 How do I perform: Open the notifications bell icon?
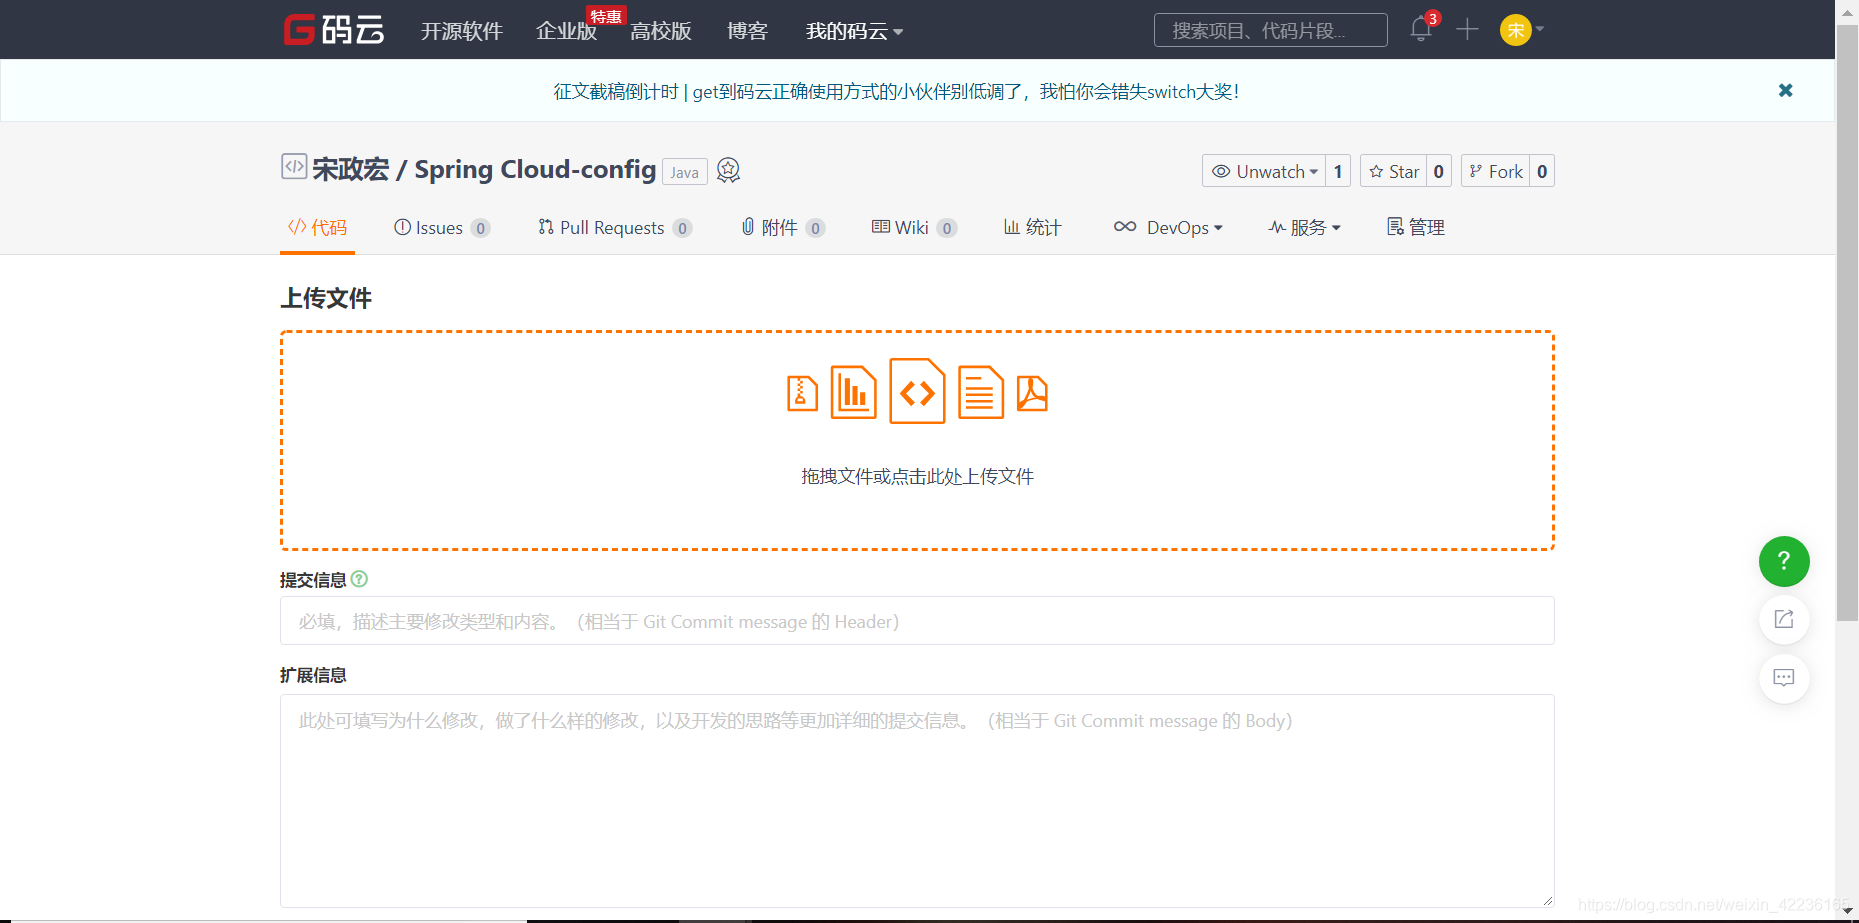click(x=1420, y=29)
